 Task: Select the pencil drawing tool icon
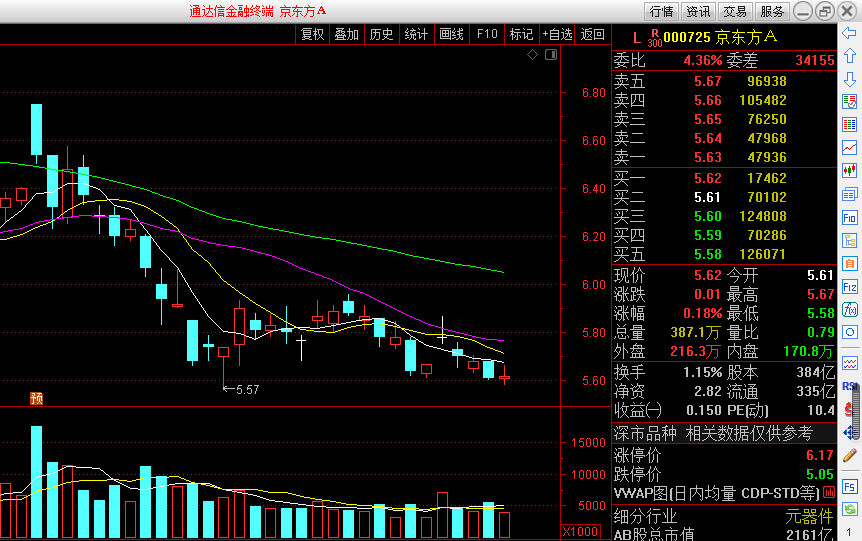[x=850, y=455]
